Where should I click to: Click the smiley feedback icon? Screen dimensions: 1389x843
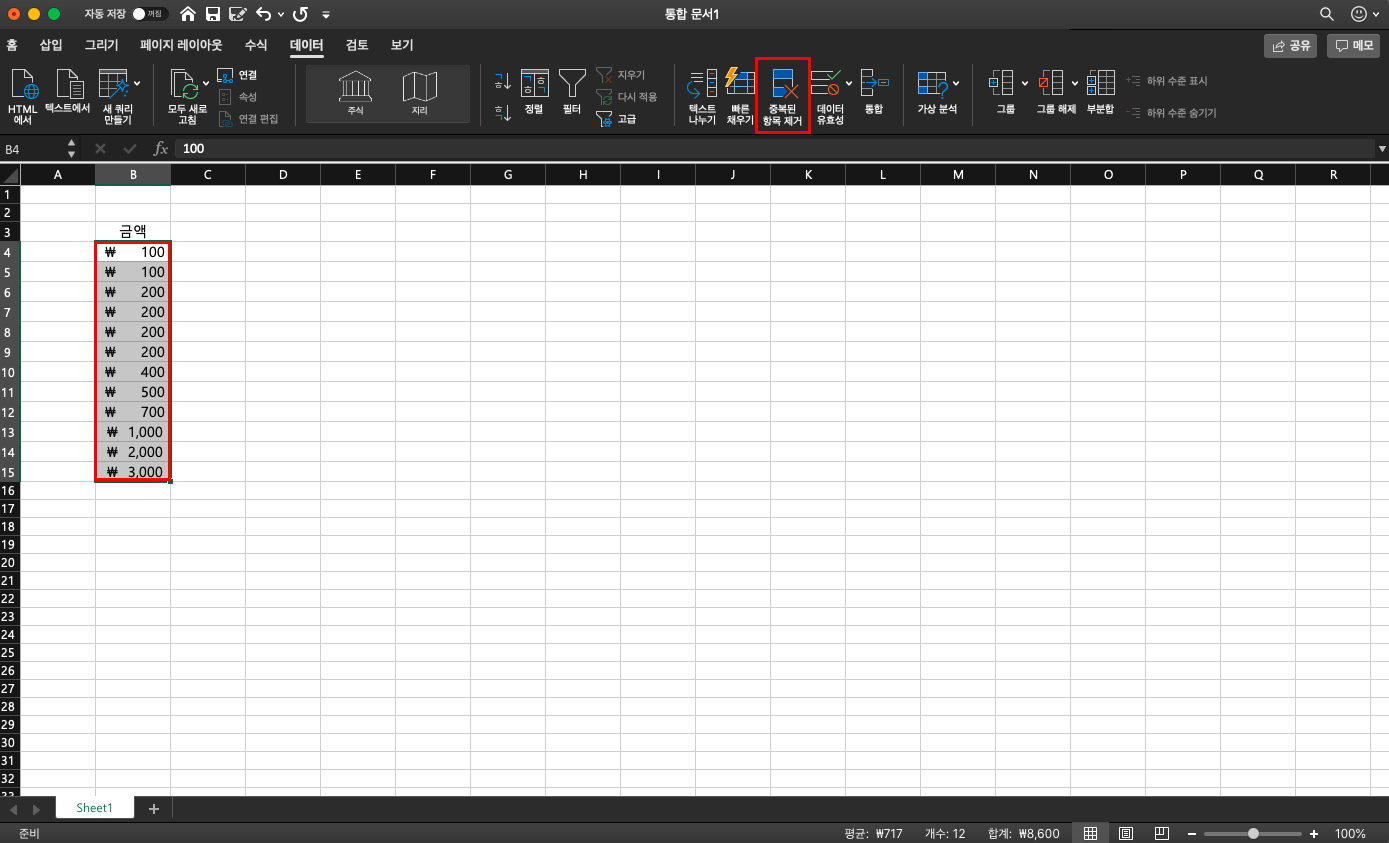1358,14
